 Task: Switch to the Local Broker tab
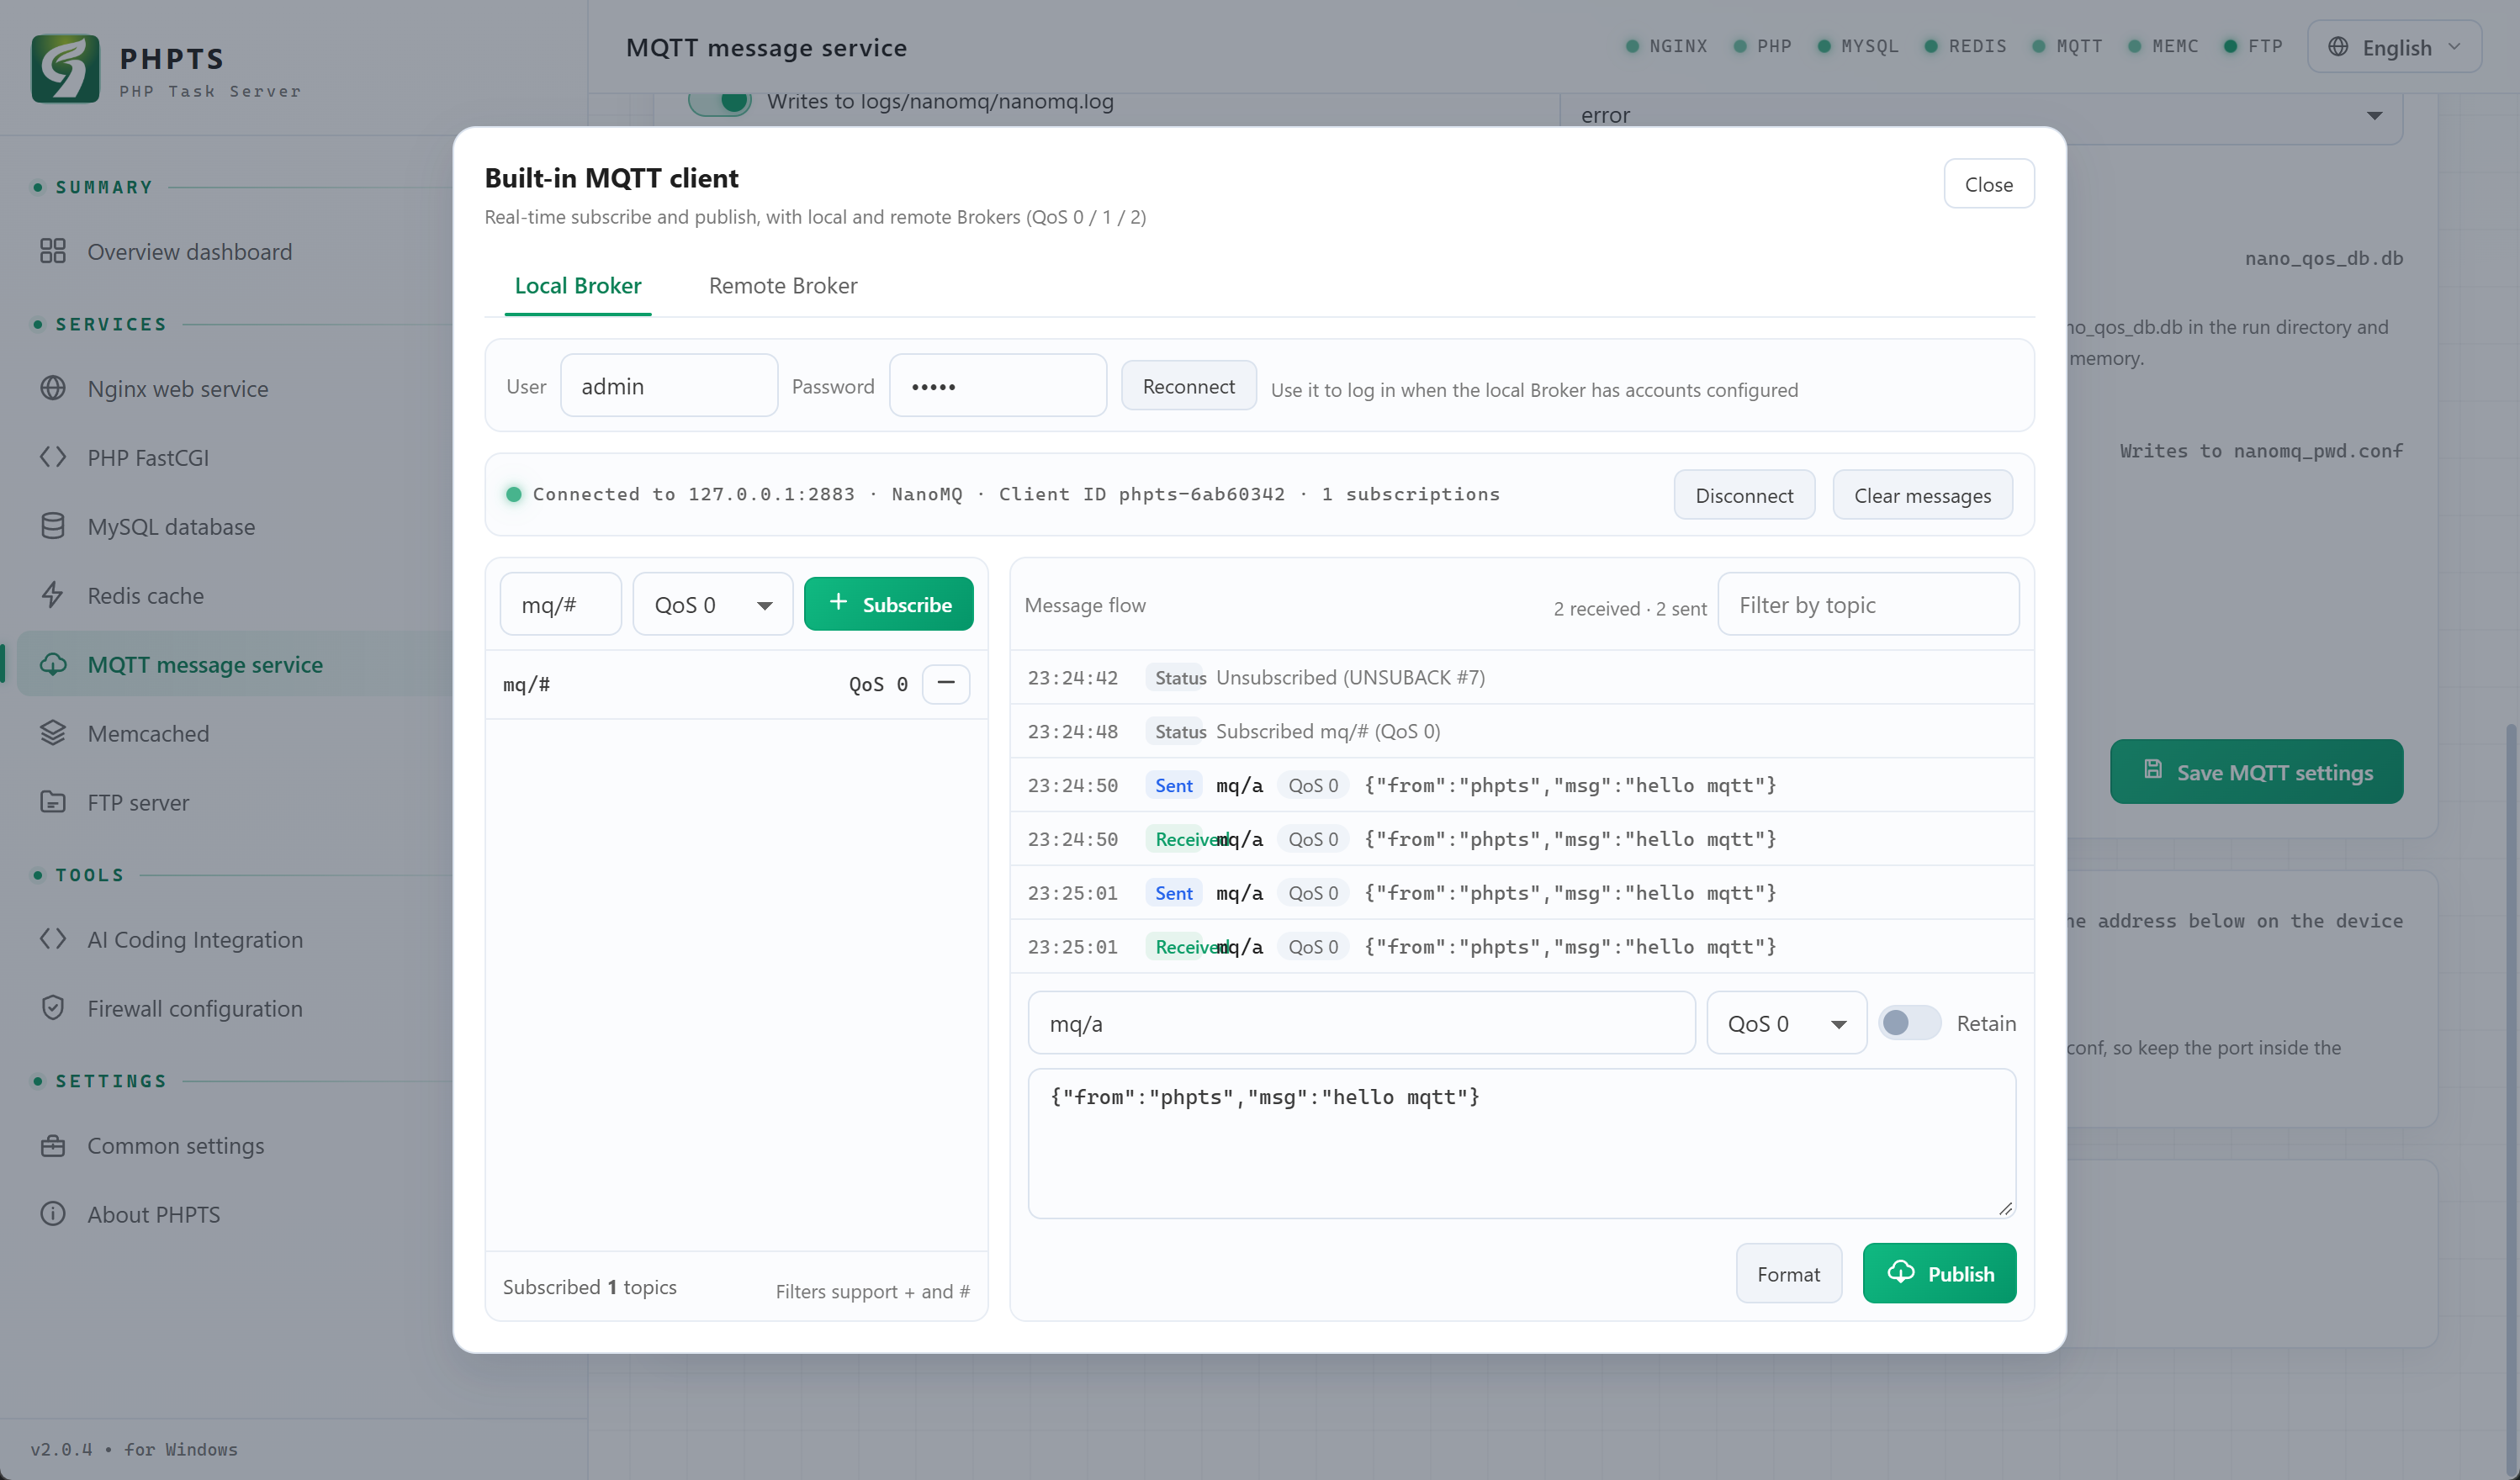tap(578, 286)
